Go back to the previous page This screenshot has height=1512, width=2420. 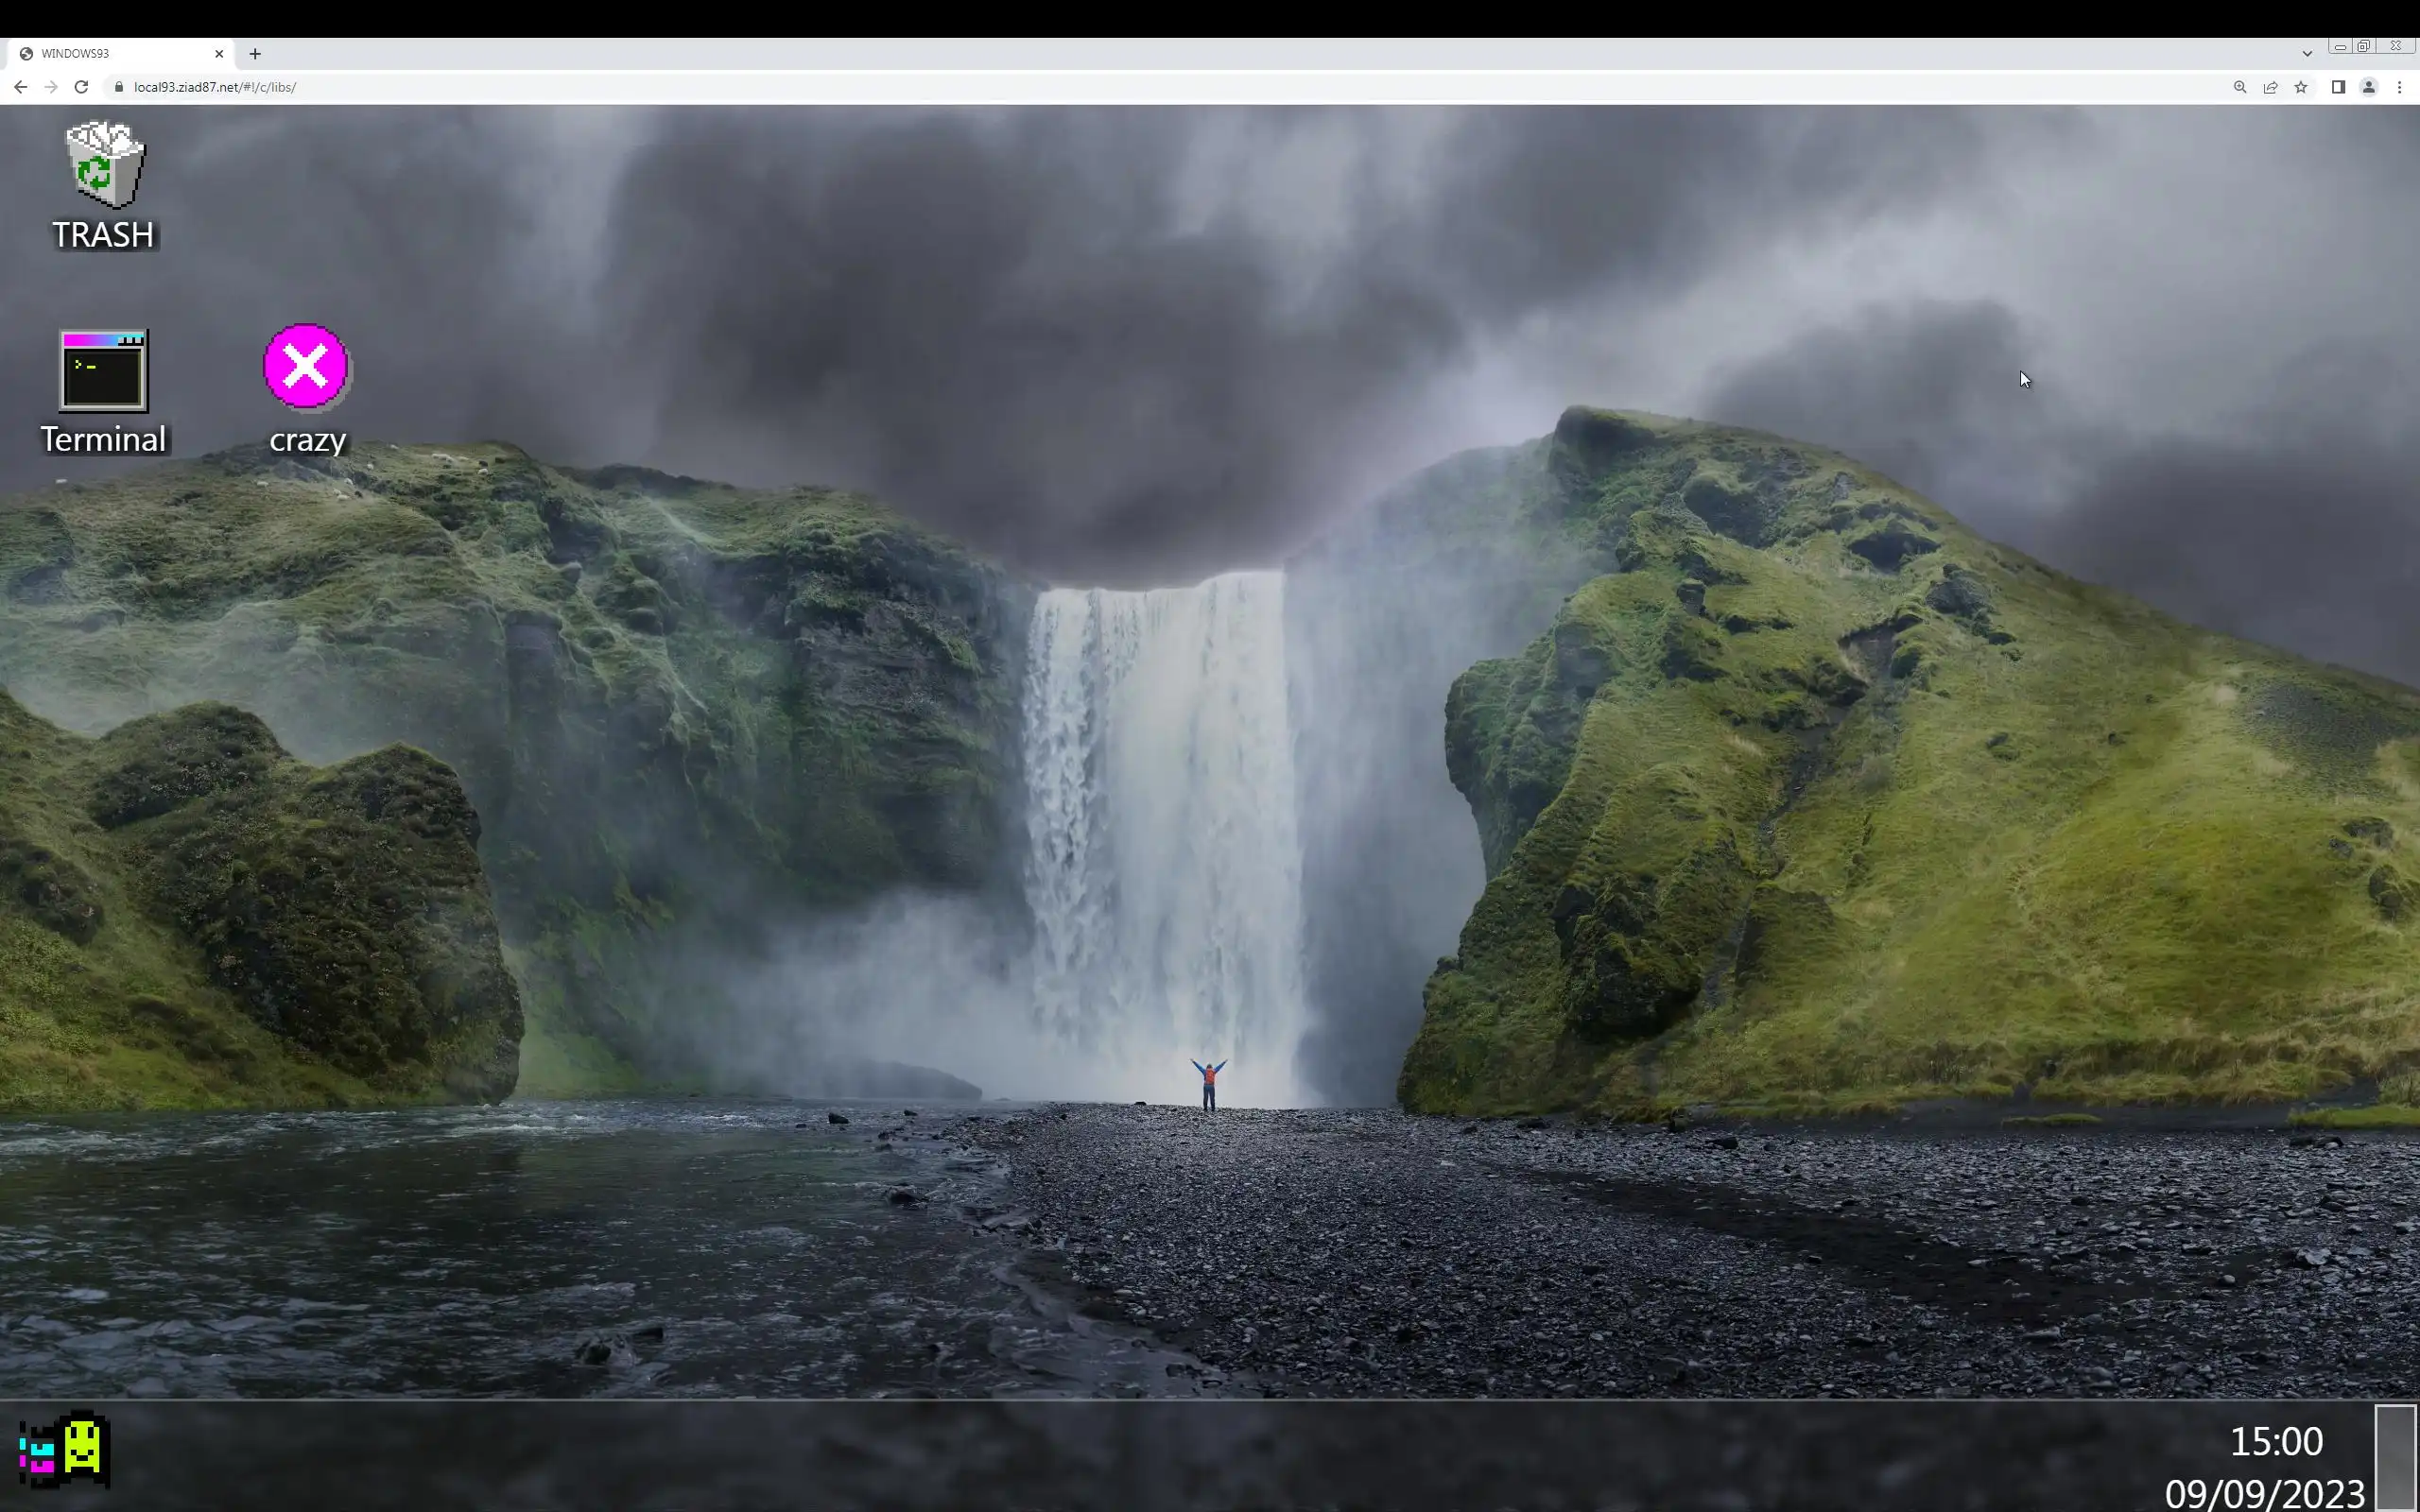pyautogui.click(x=20, y=87)
